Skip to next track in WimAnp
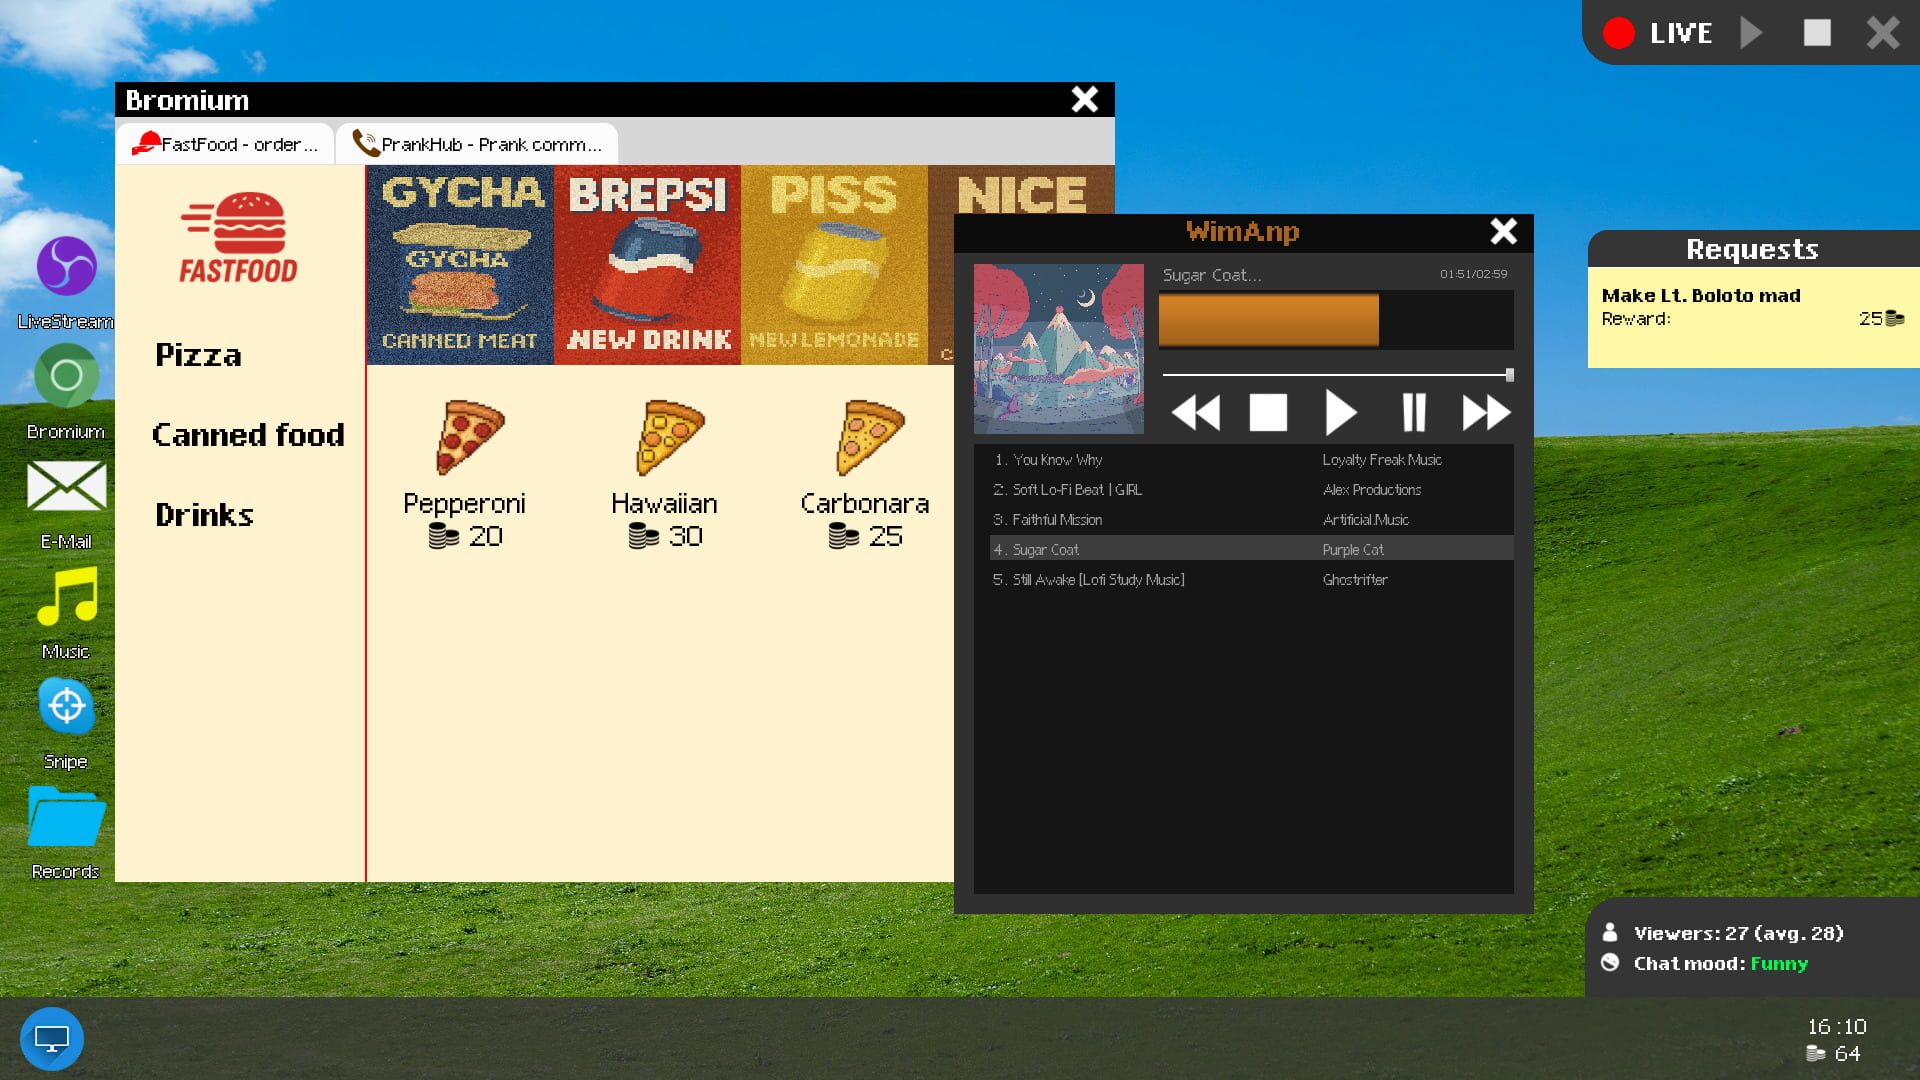Viewport: 1920px width, 1080px height. click(1486, 411)
